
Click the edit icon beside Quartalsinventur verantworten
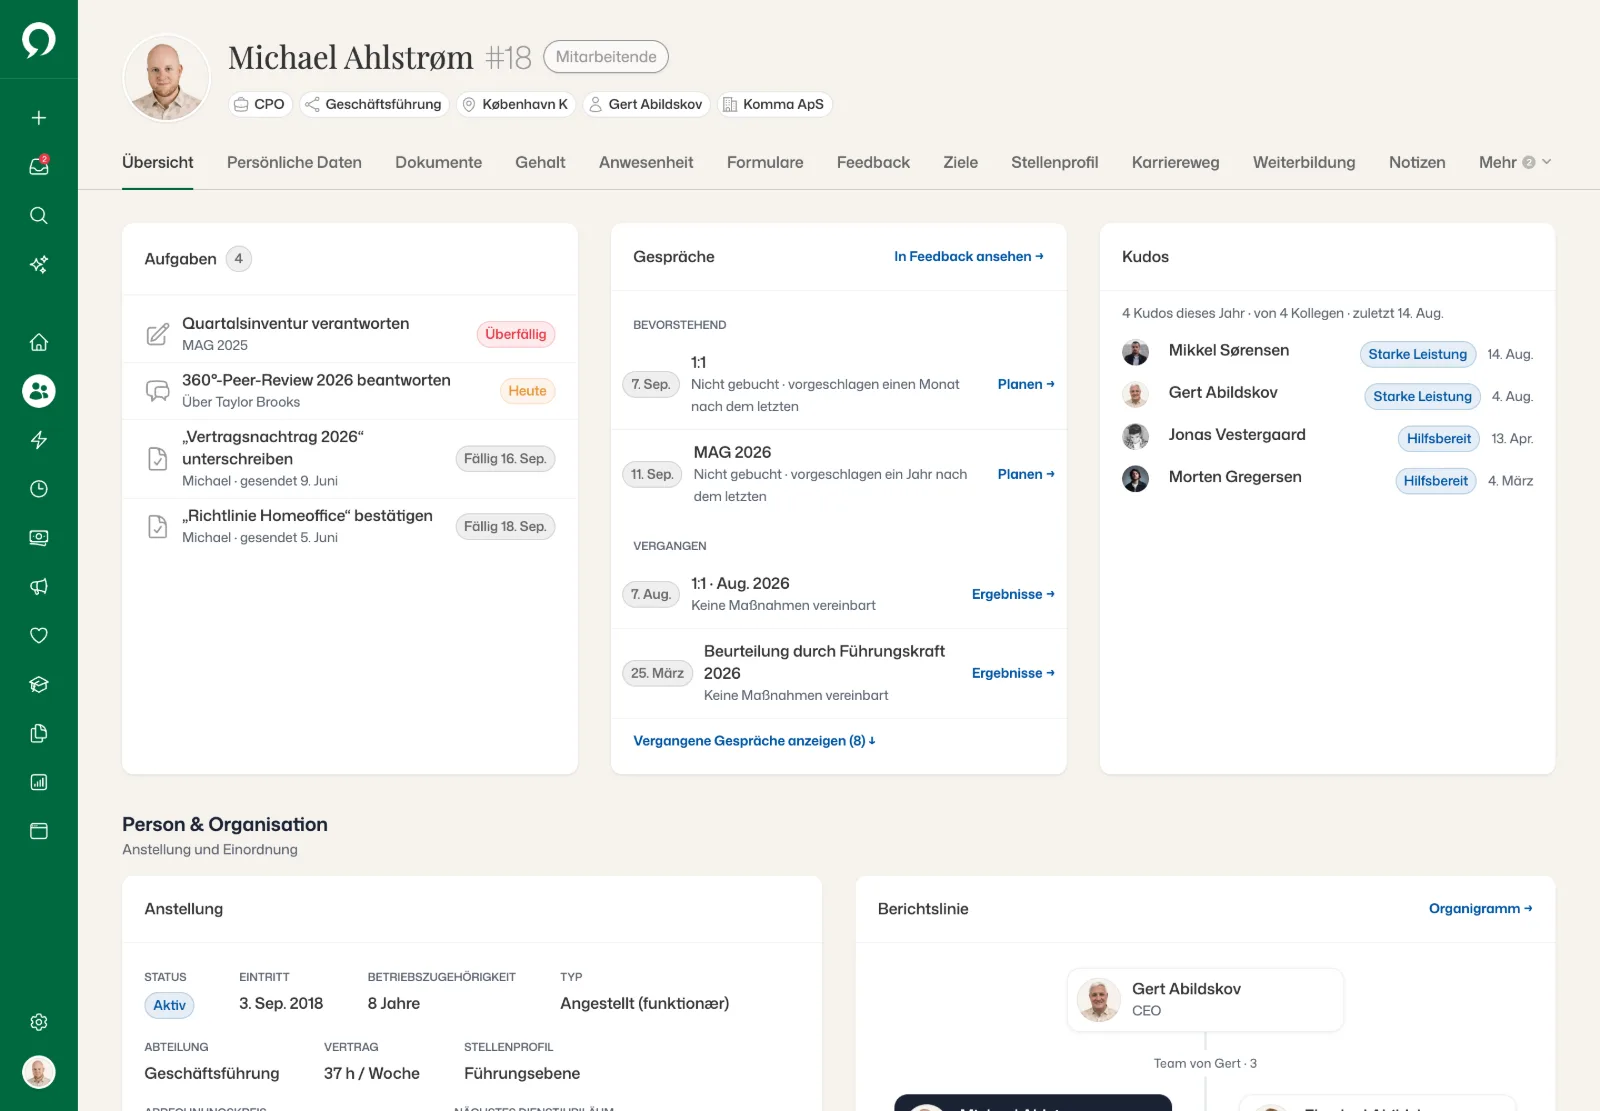[x=158, y=334]
